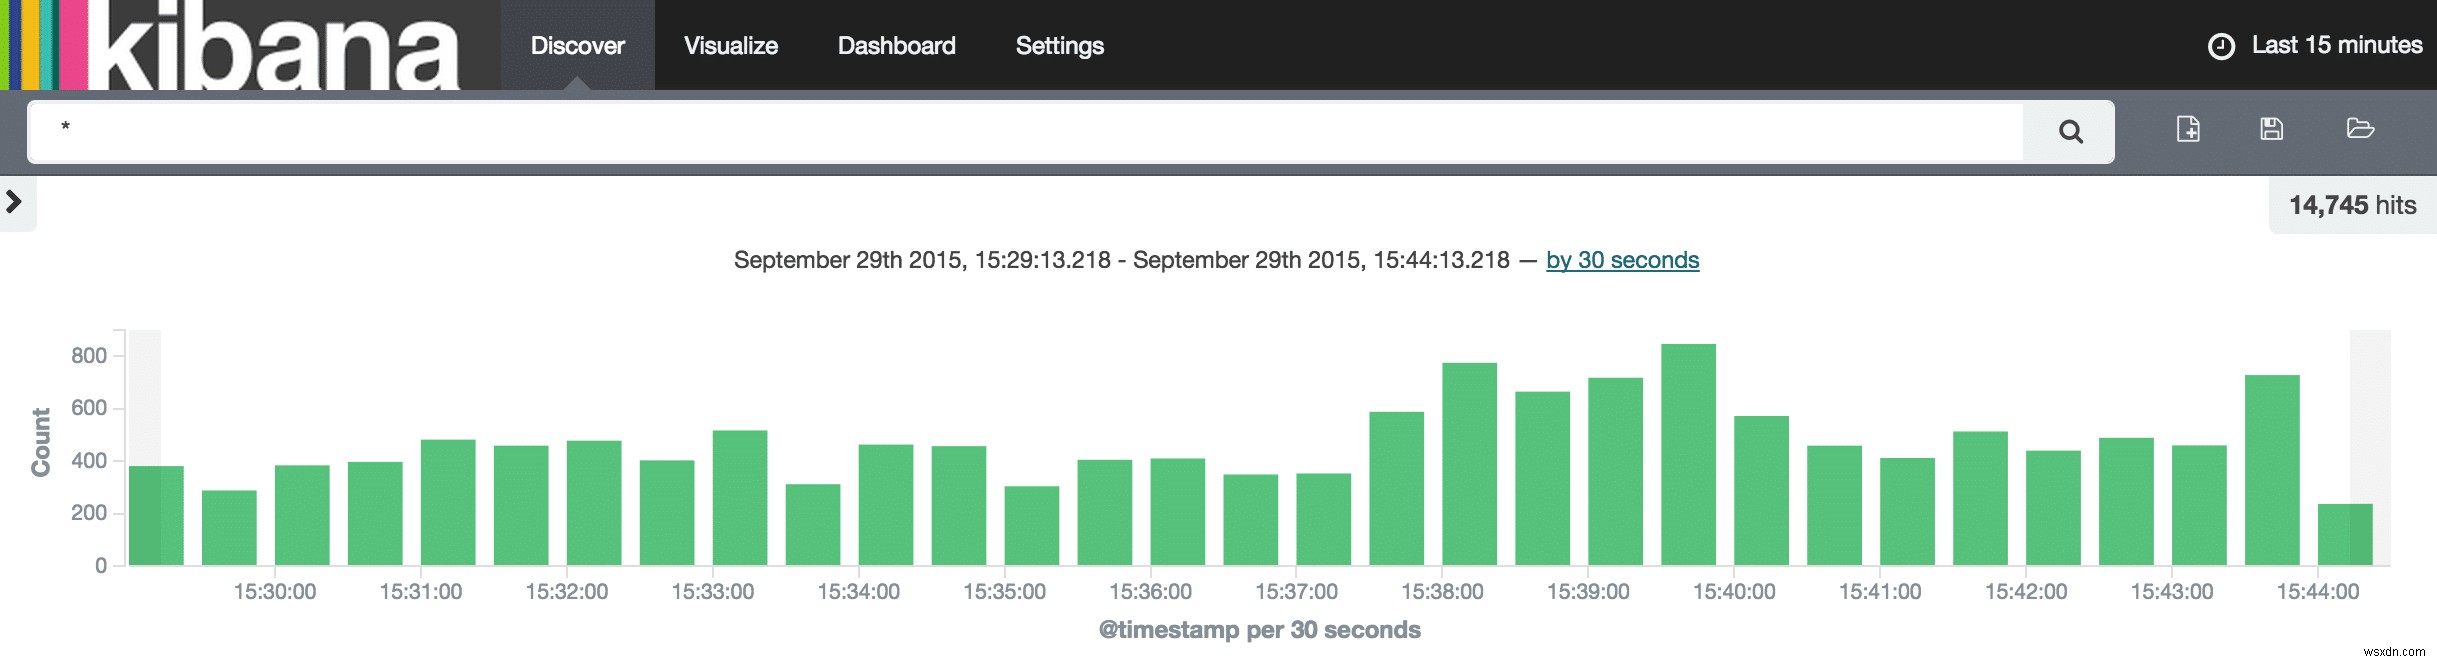Click the 14,745 hits counter
The image size is (2437, 662).
click(x=2352, y=205)
